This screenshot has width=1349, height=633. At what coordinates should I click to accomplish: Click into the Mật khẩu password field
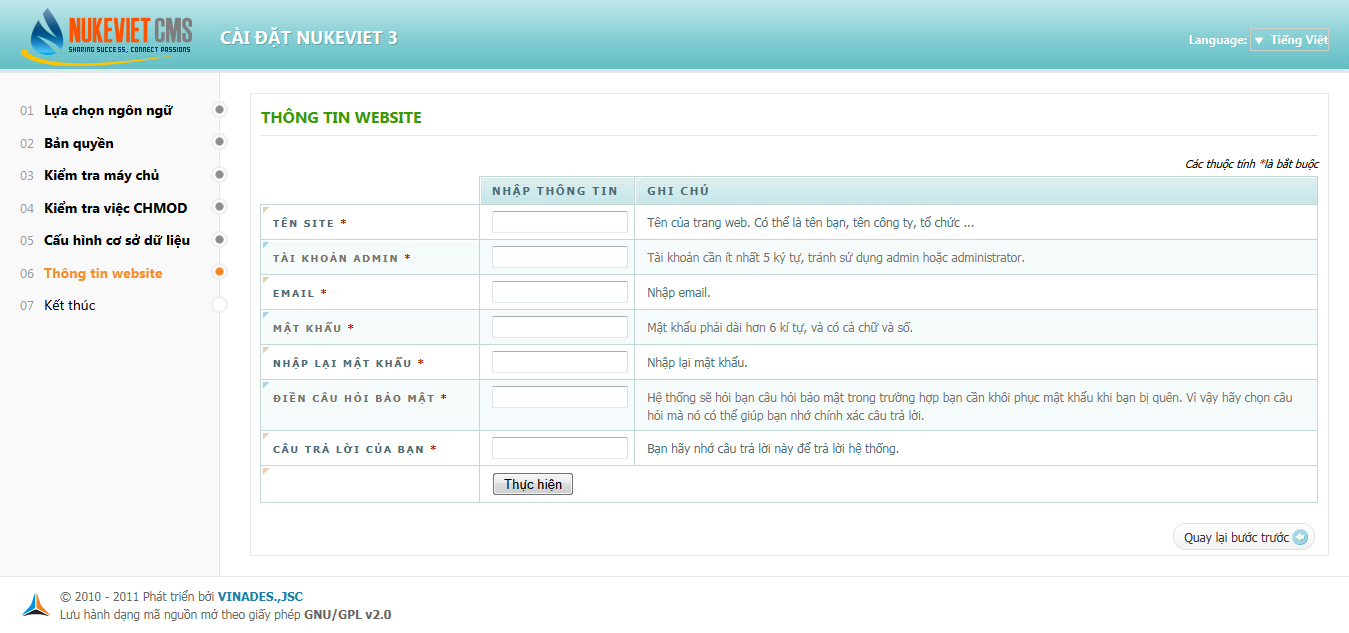pyautogui.click(x=559, y=327)
